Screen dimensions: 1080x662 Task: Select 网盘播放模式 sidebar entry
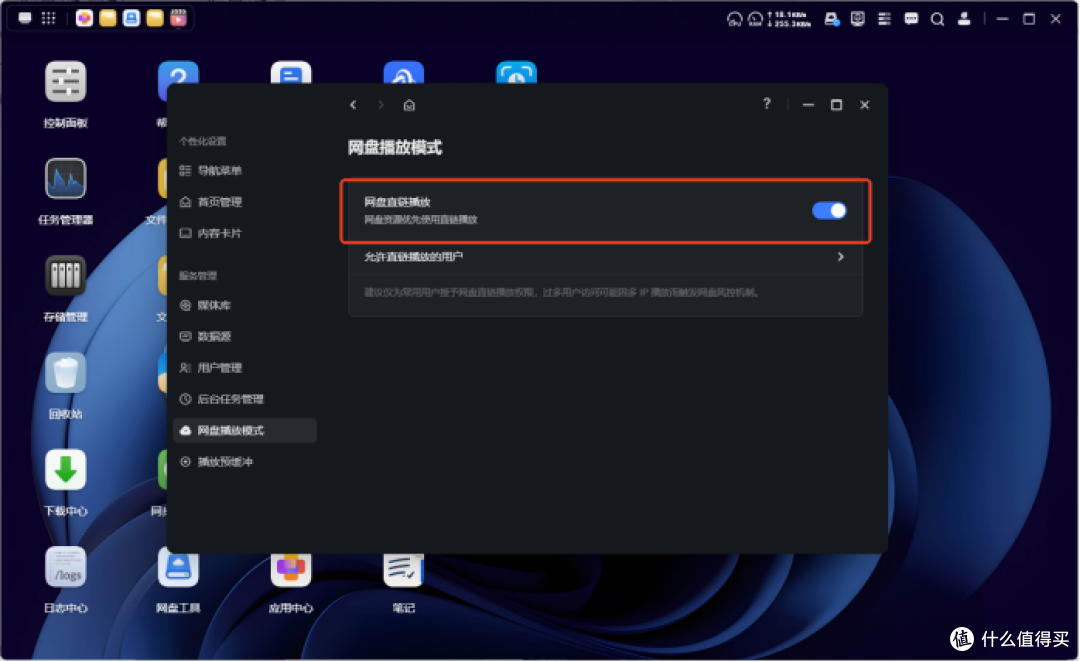pos(245,431)
